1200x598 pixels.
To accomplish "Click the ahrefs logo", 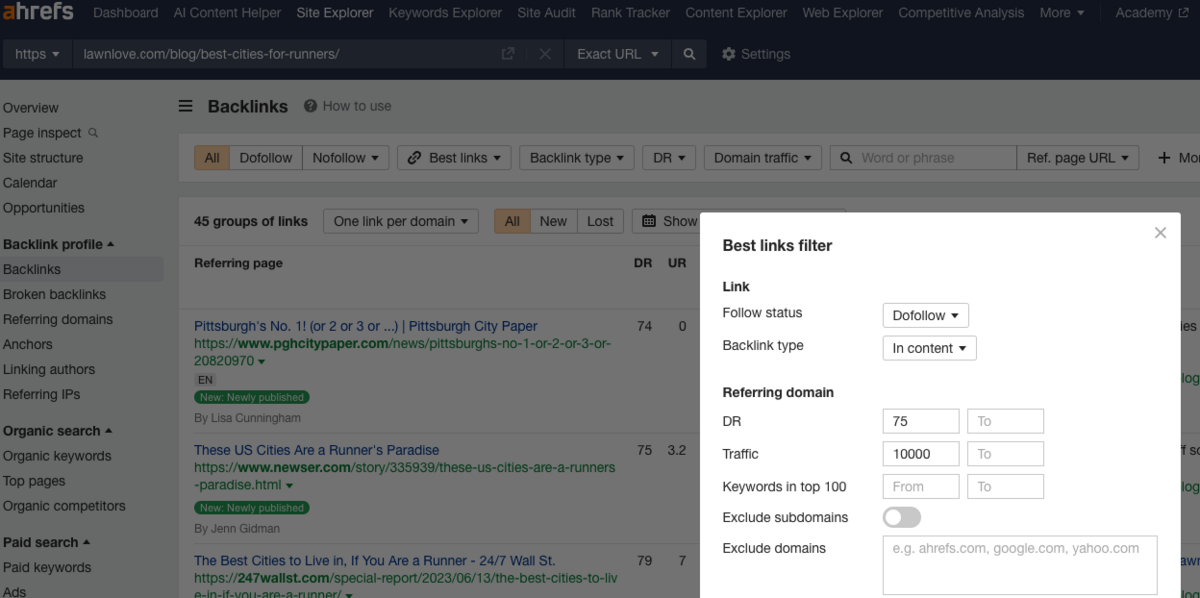I will coord(37,12).
